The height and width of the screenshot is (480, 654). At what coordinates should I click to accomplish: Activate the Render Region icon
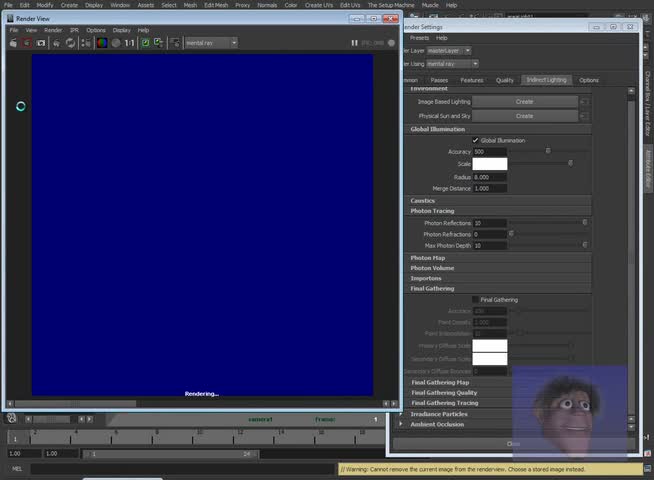click(x=27, y=43)
